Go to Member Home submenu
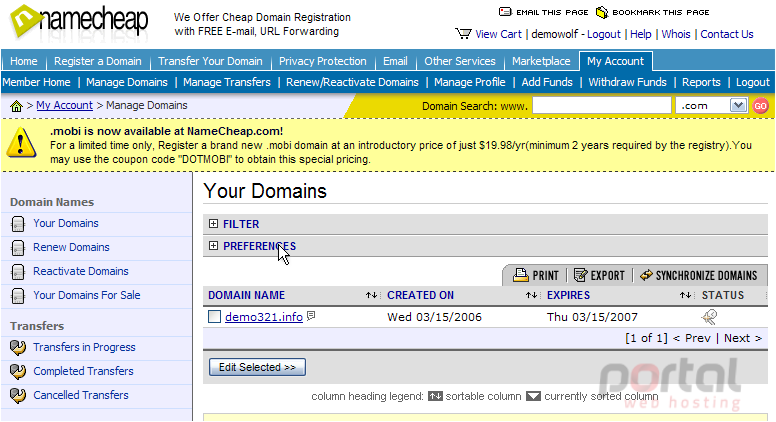The image size is (776, 422). click(x=36, y=82)
